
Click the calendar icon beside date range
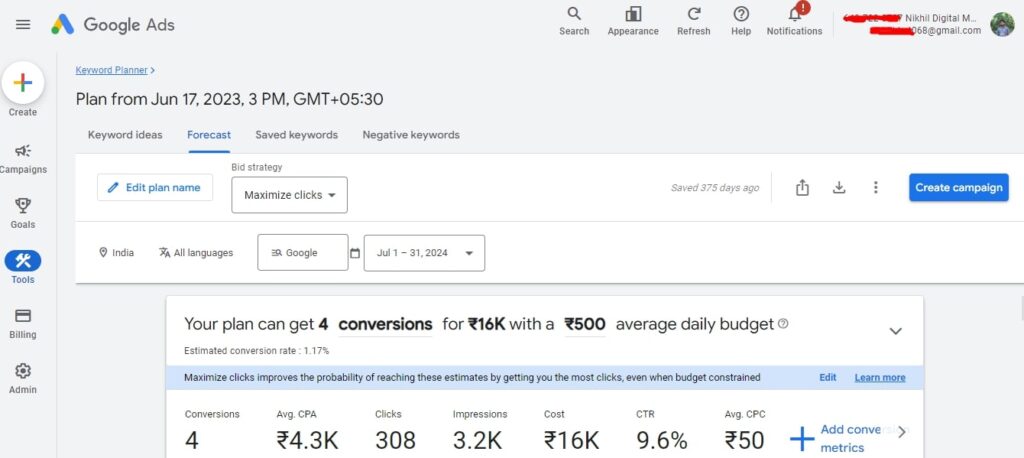click(x=355, y=254)
